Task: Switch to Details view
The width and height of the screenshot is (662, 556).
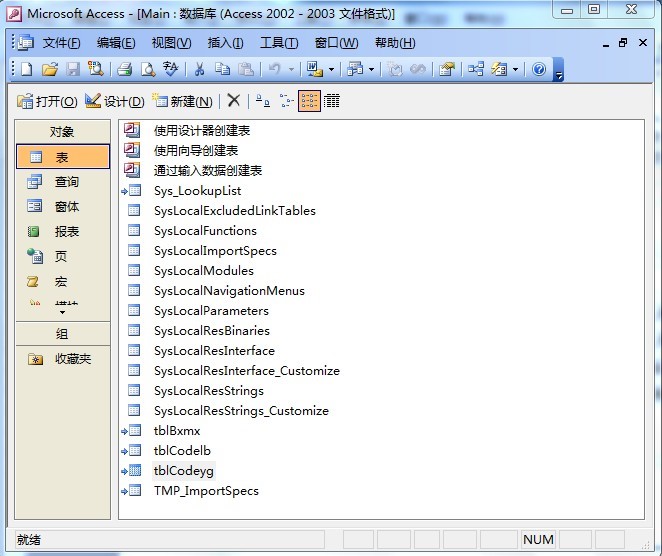Action: pyautogui.click(x=332, y=101)
